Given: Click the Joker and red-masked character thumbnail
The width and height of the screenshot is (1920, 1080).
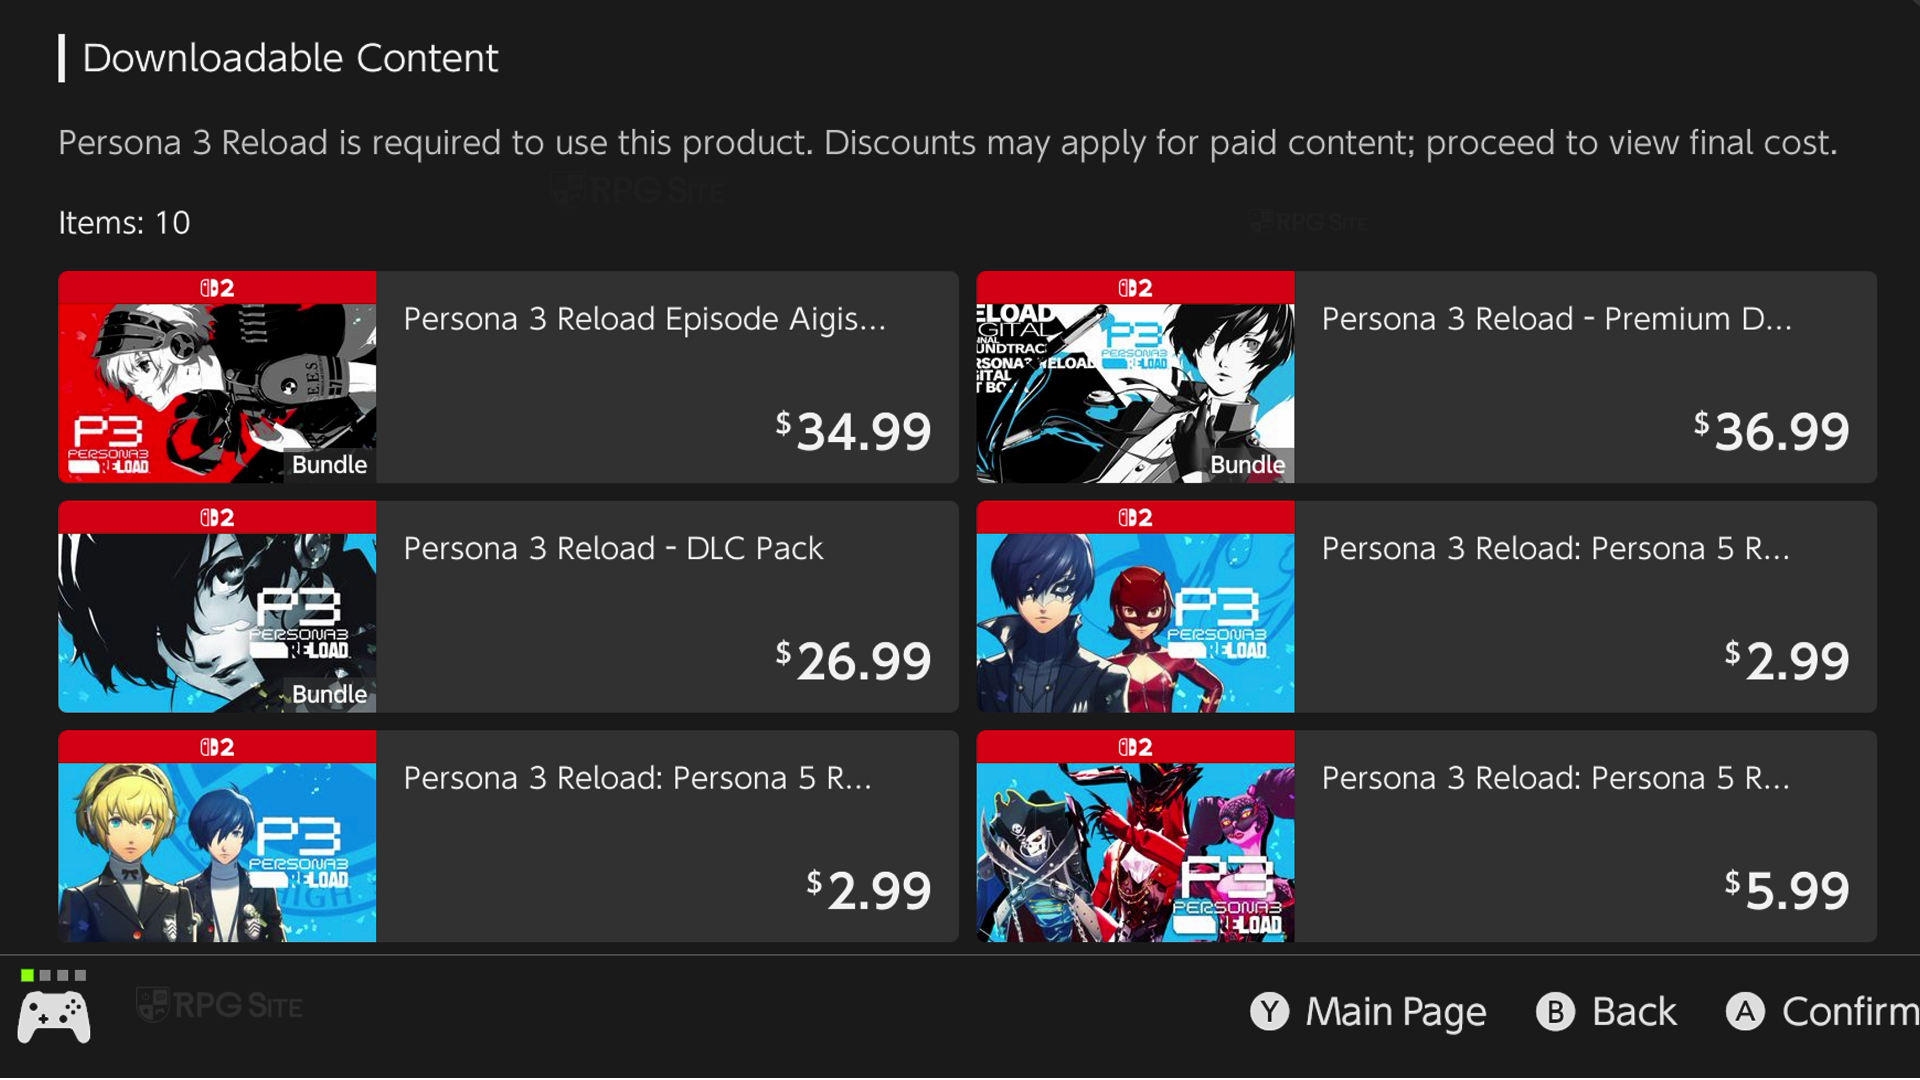Looking at the screenshot, I should pos(1135,623).
